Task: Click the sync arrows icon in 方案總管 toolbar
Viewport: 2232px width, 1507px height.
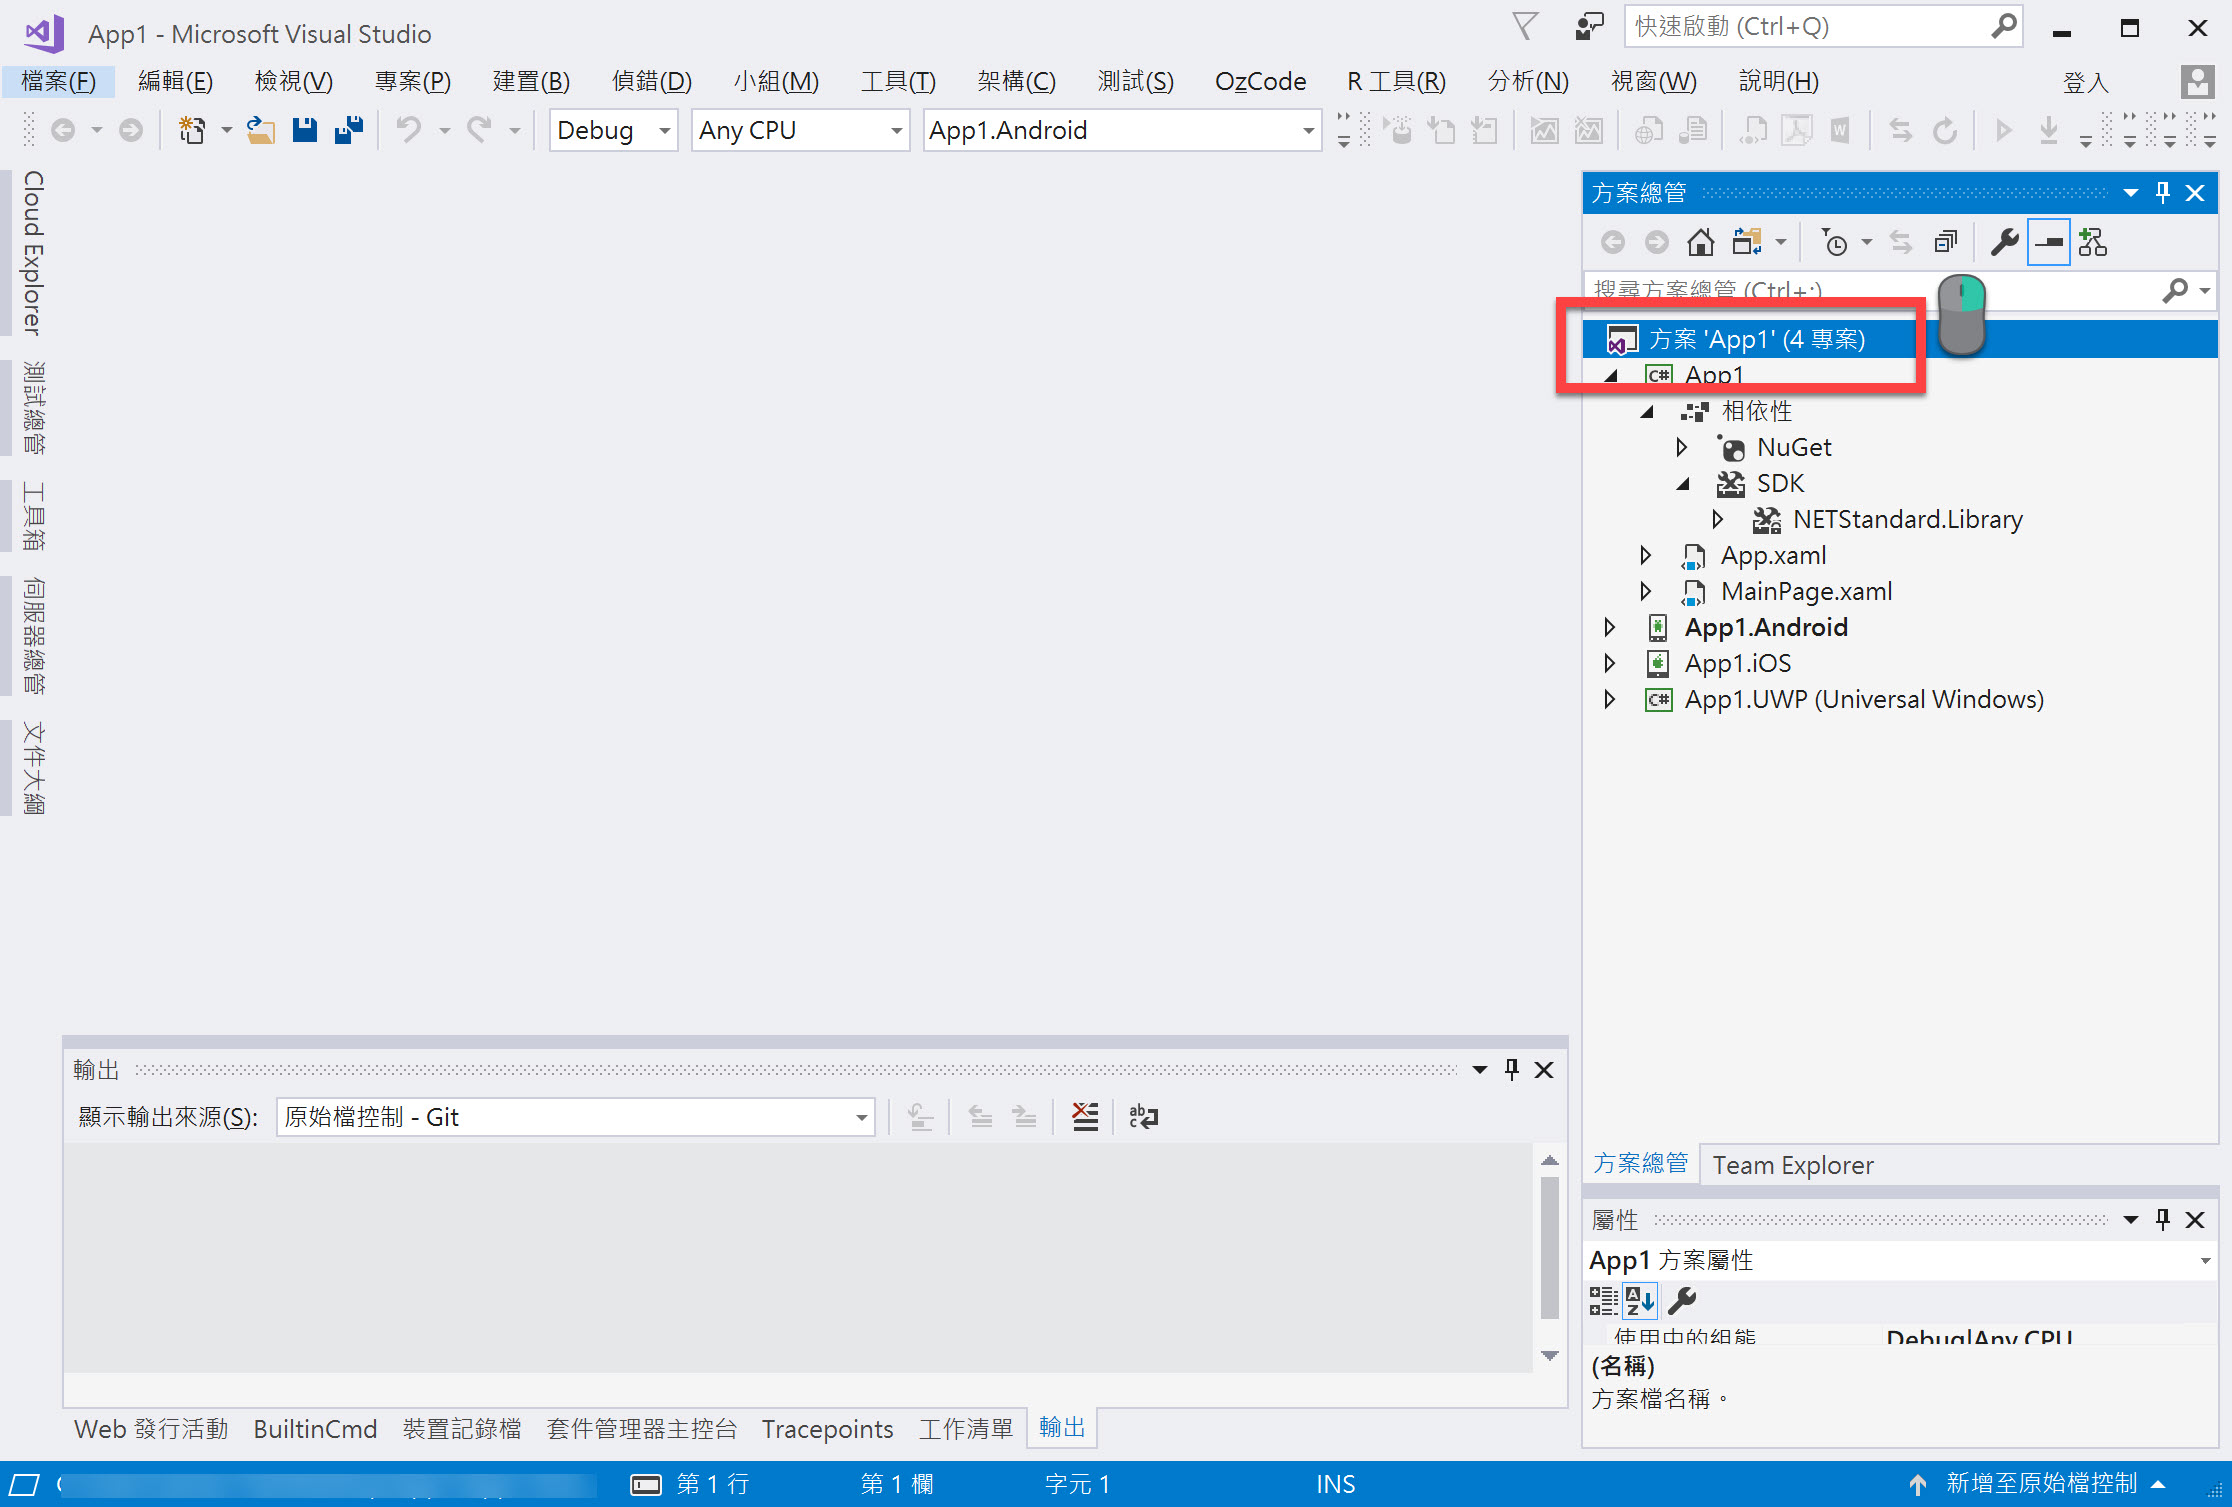Action: pyautogui.click(x=1900, y=243)
